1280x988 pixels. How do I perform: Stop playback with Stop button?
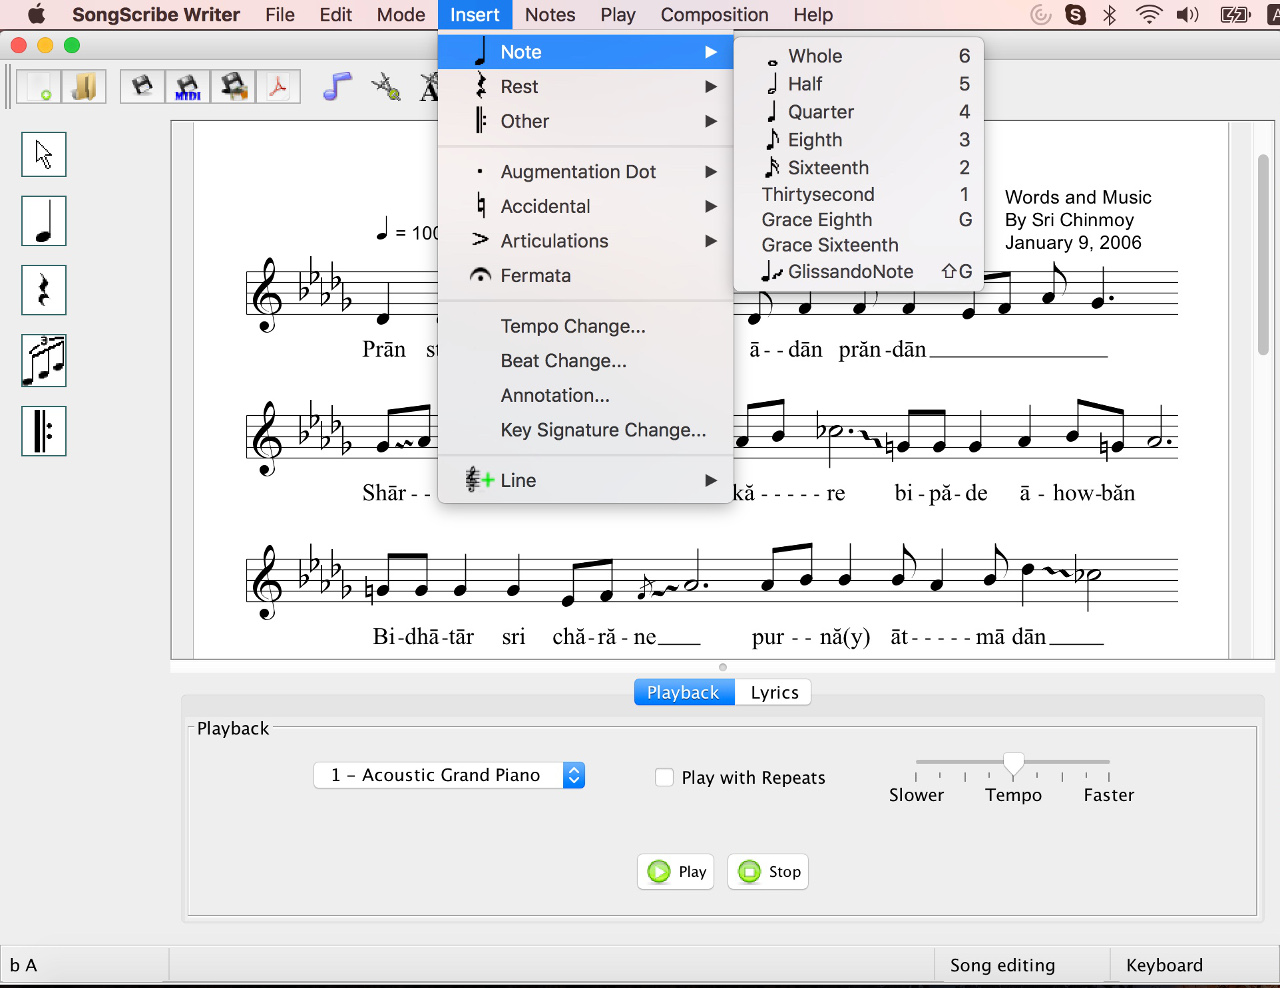(768, 872)
